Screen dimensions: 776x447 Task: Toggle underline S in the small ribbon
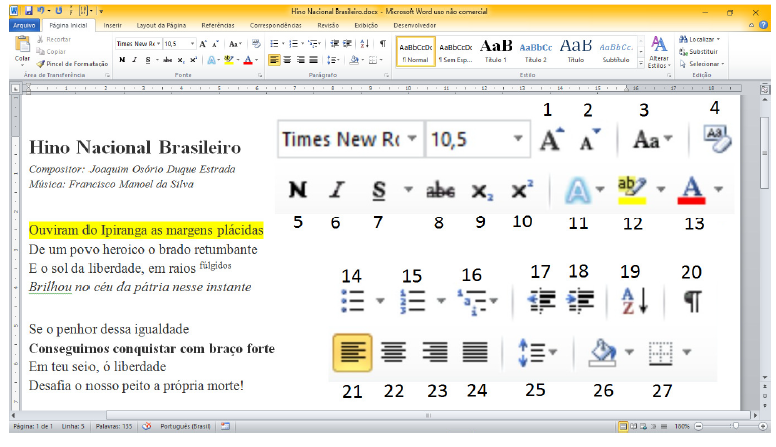click(x=147, y=60)
